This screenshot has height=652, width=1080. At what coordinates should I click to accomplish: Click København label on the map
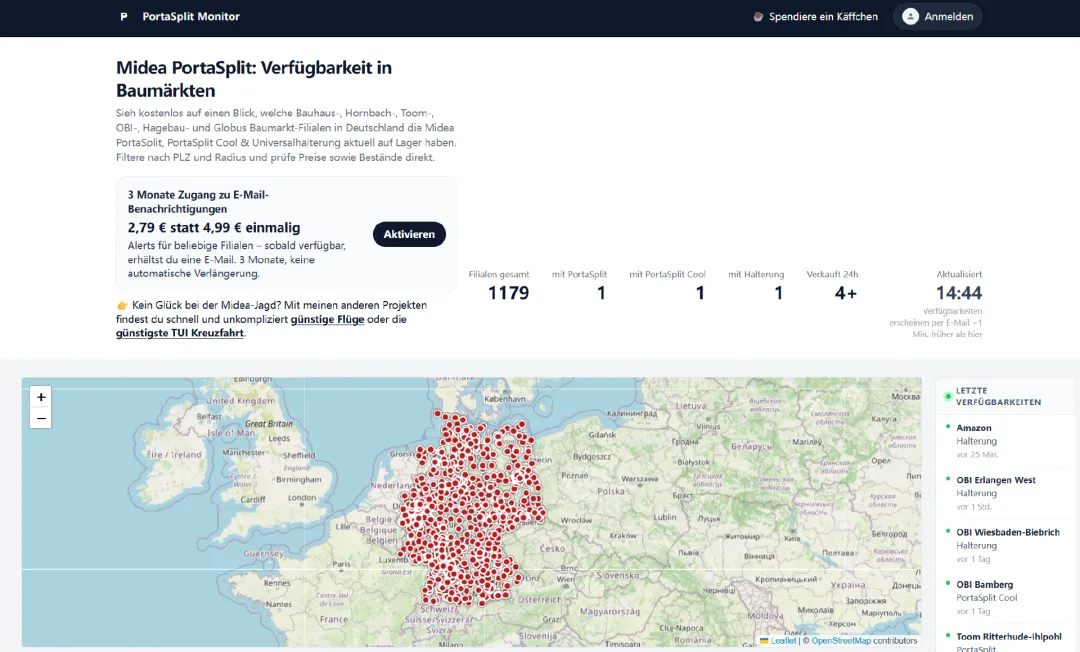pyautogui.click(x=505, y=399)
